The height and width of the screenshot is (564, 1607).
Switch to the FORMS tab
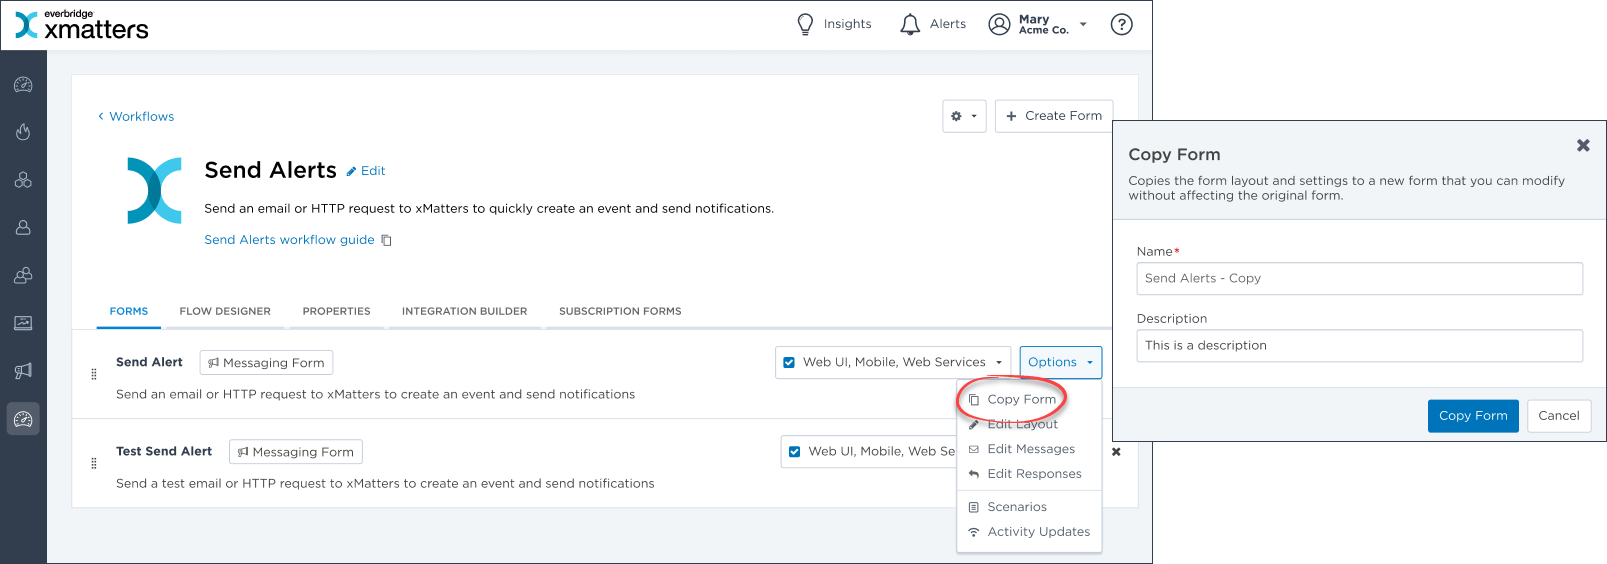click(129, 311)
